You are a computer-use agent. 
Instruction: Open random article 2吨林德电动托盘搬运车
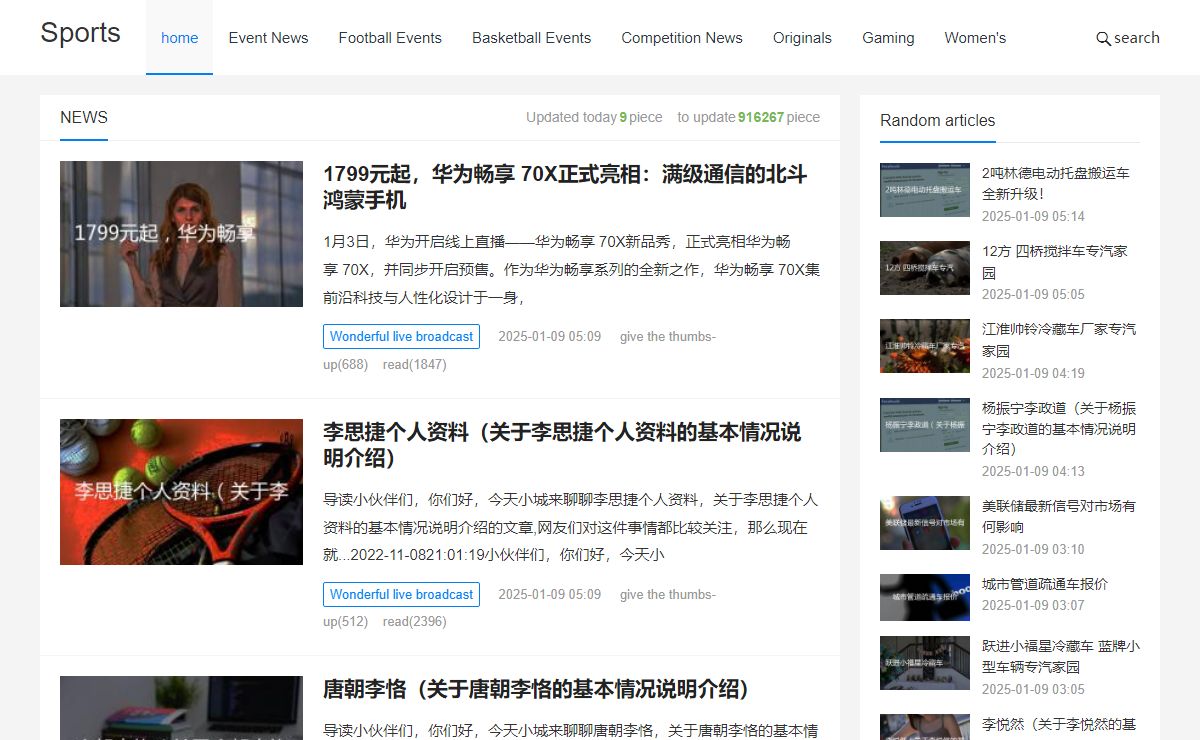[1056, 183]
